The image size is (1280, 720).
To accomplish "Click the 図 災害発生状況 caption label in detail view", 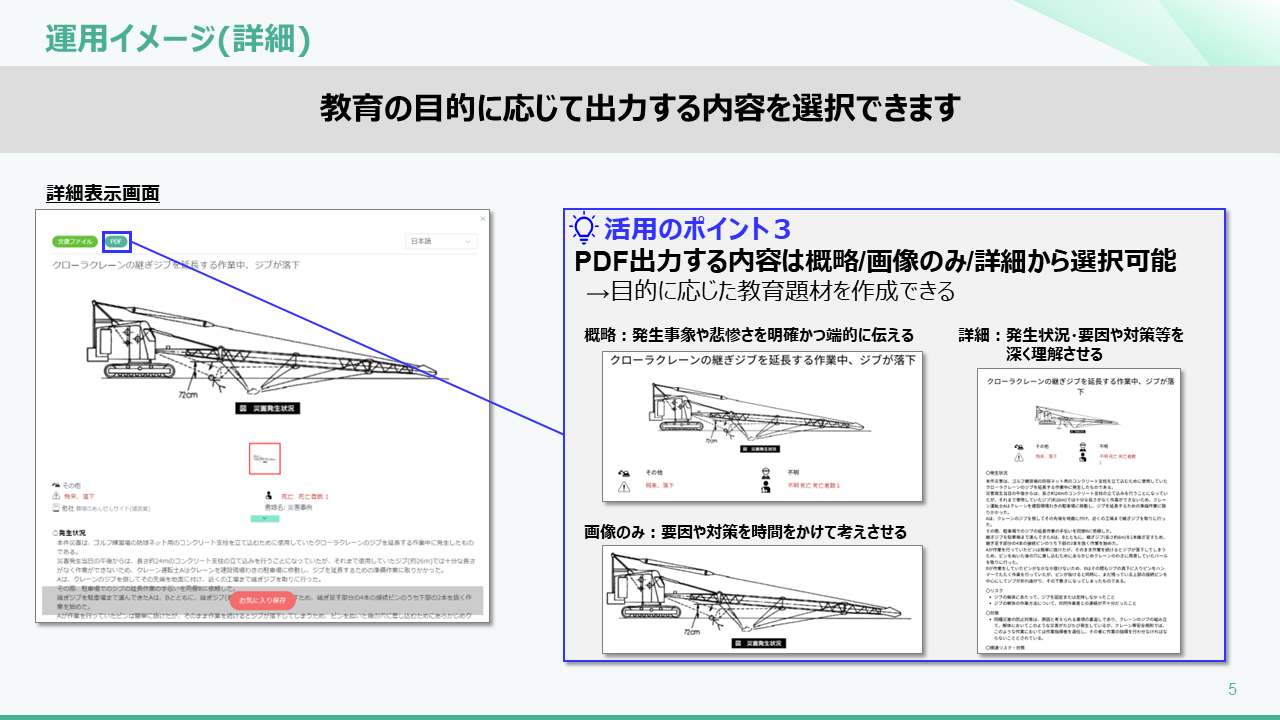I will (x=266, y=409).
